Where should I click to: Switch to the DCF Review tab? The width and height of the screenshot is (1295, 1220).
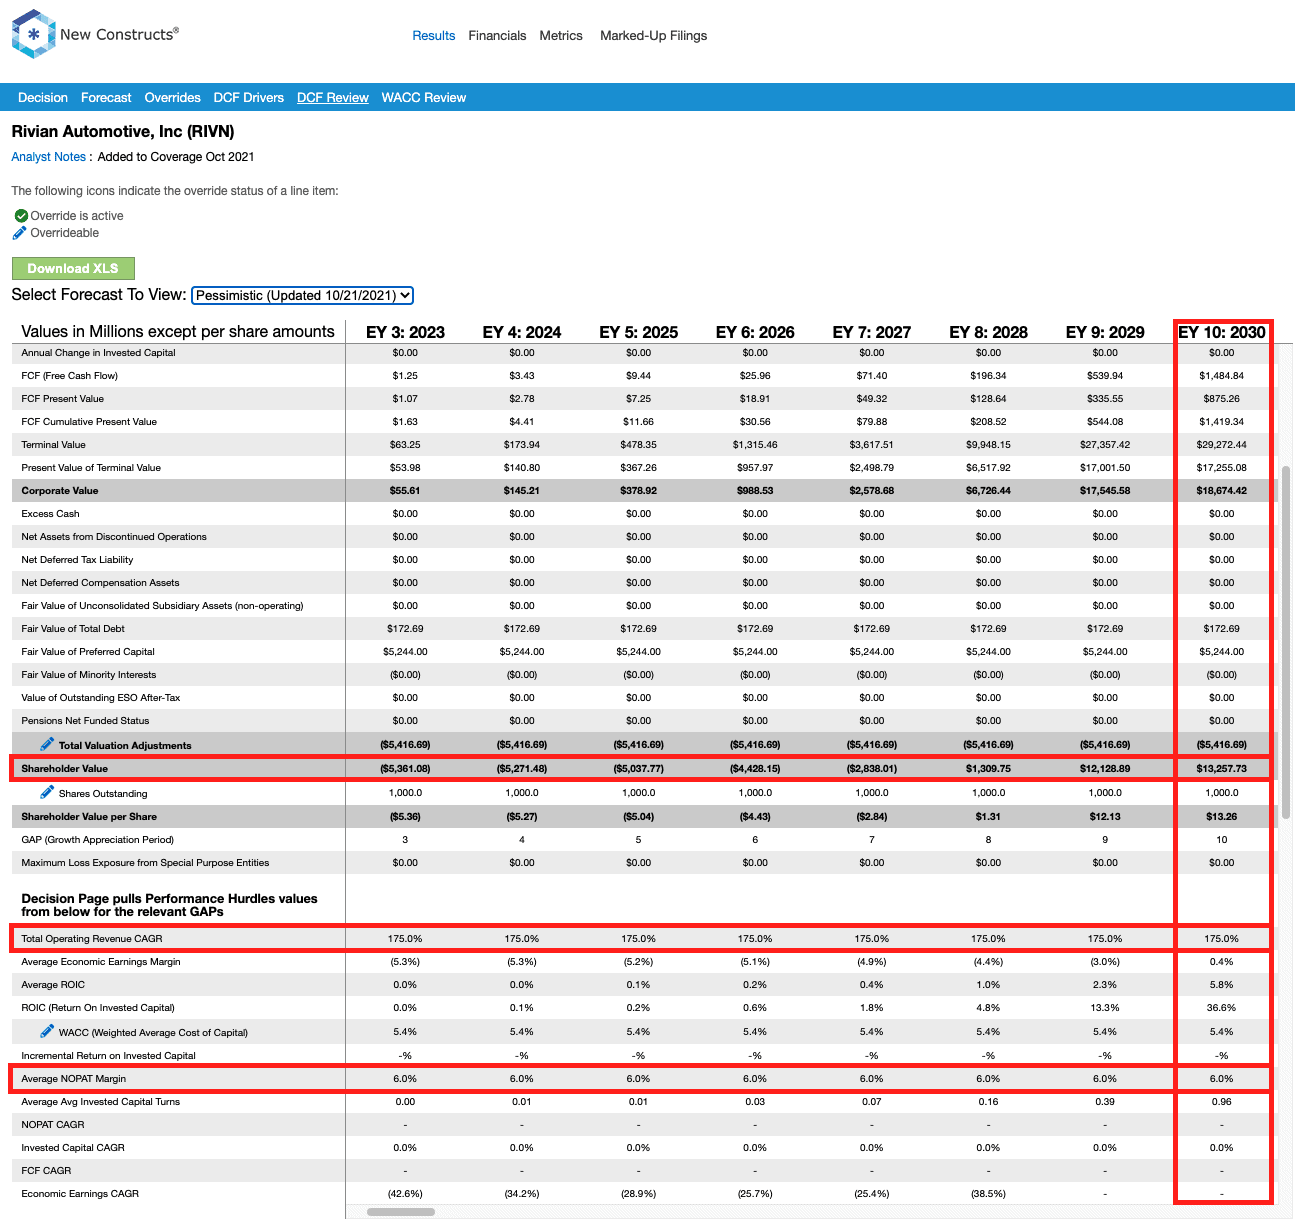point(333,97)
